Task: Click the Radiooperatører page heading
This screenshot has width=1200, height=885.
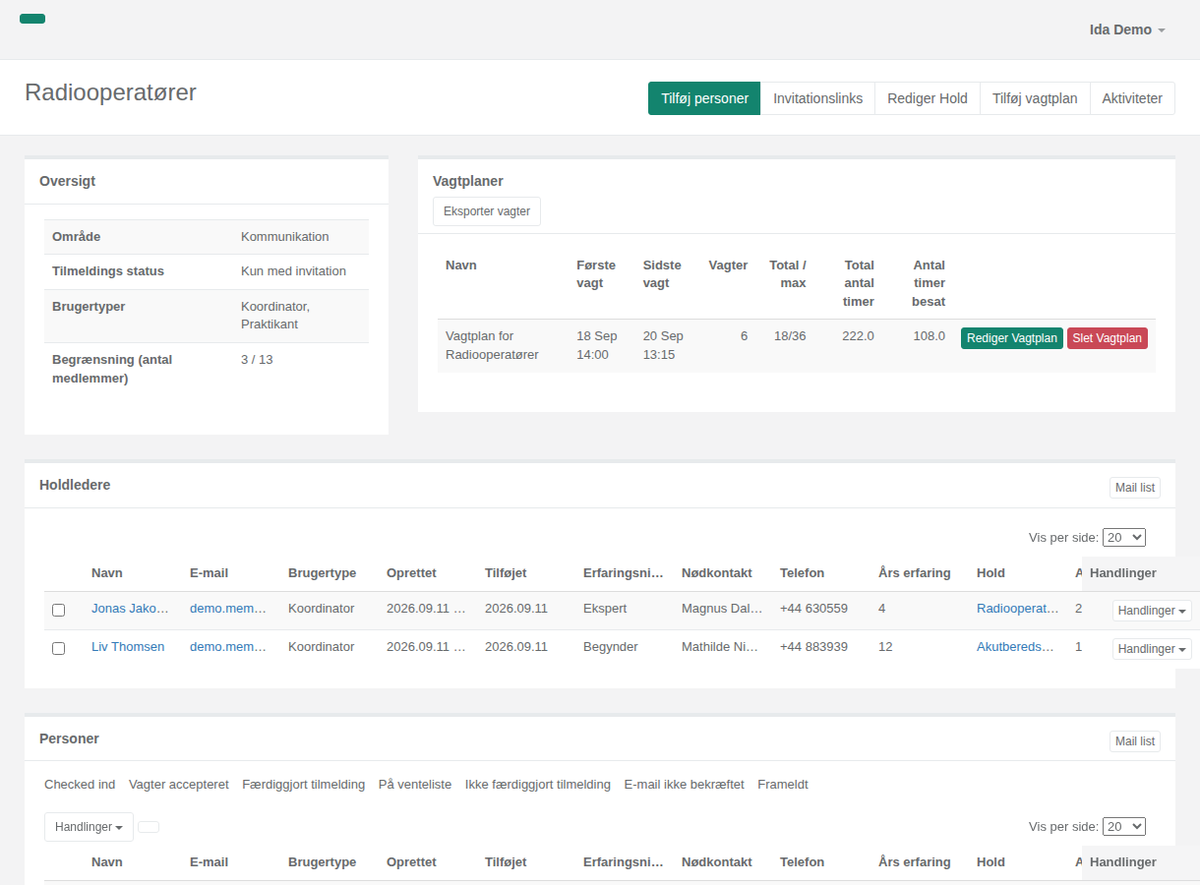Action: 111,93
